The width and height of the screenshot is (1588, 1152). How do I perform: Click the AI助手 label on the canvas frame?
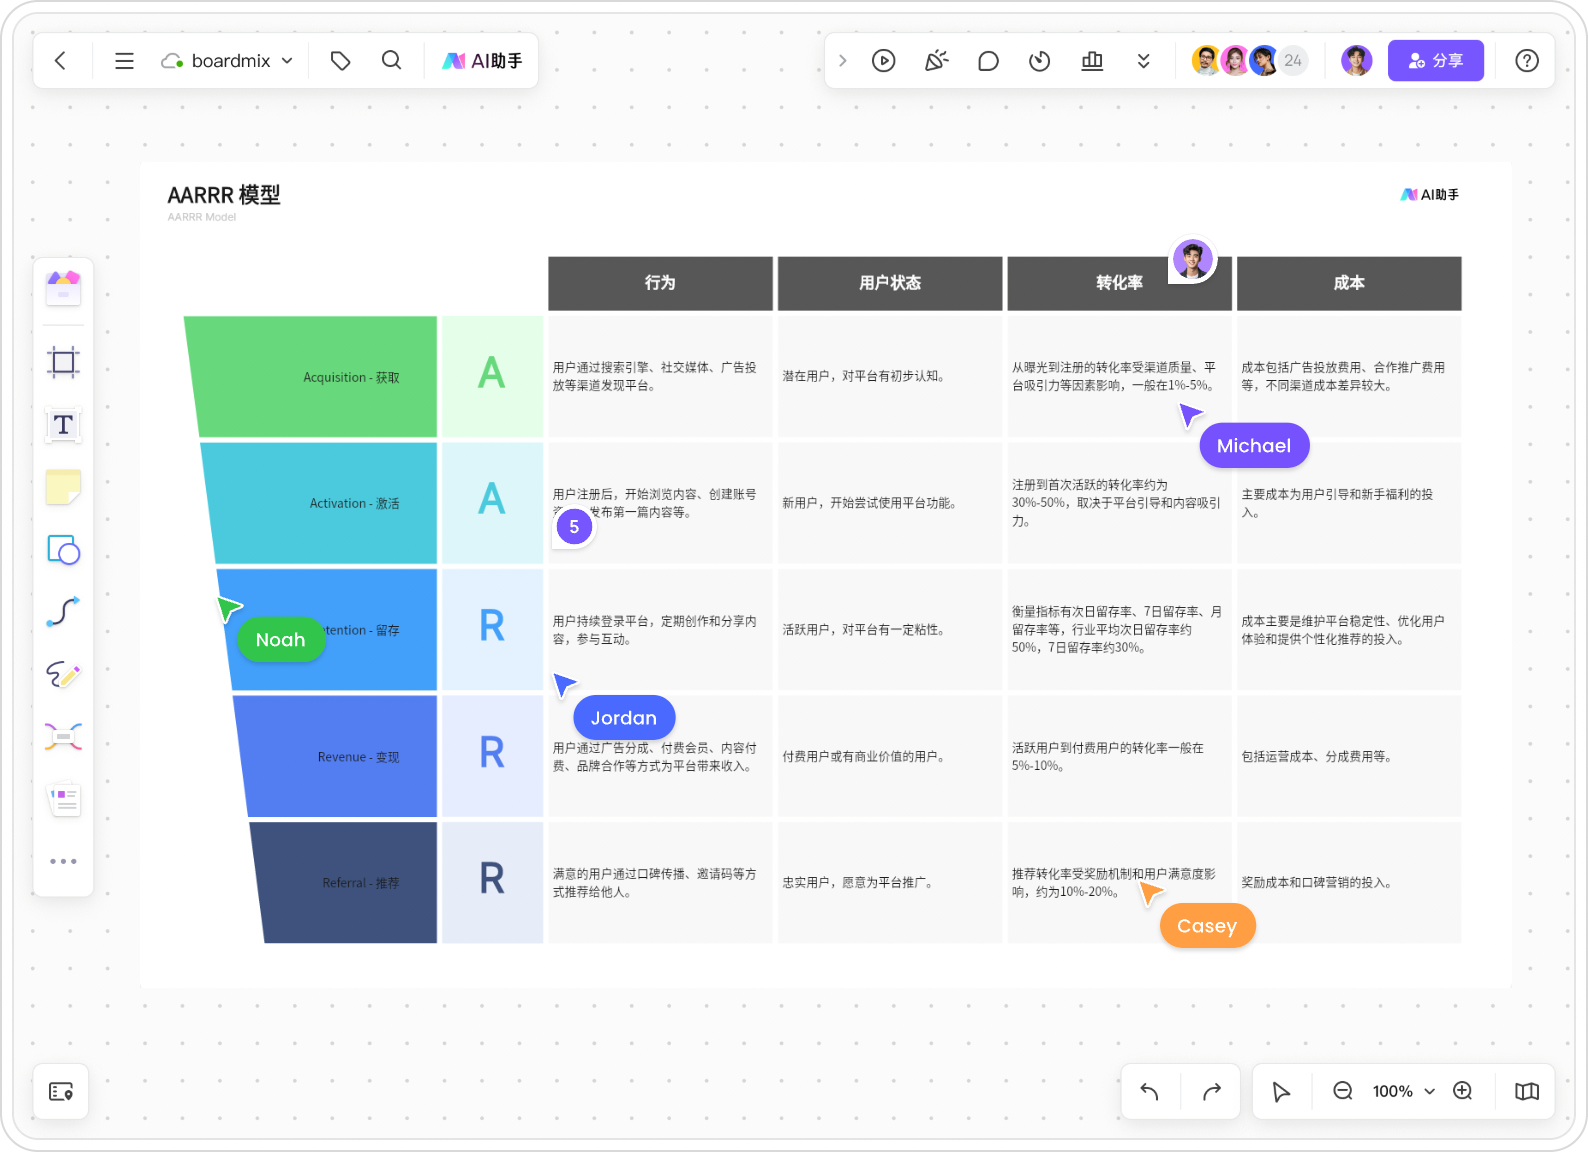coord(1430,195)
